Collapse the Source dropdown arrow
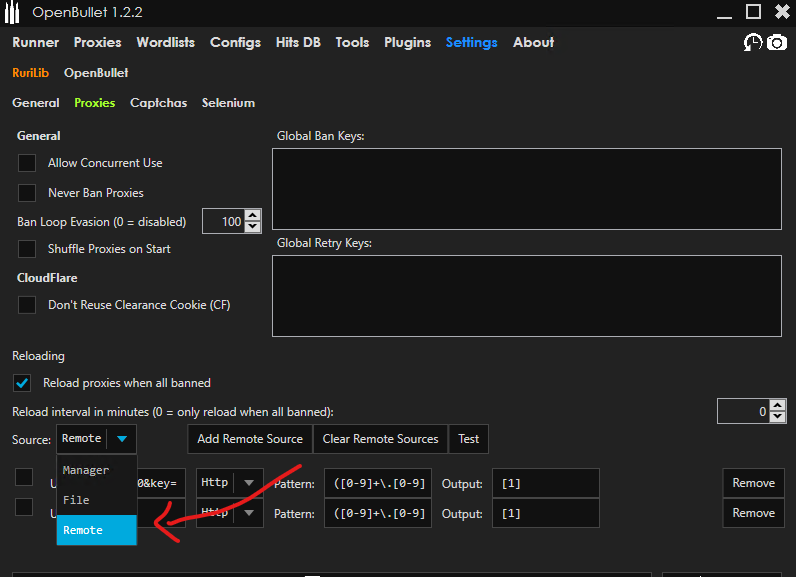Image resolution: width=796 pixels, height=577 pixels. click(122, 439)
